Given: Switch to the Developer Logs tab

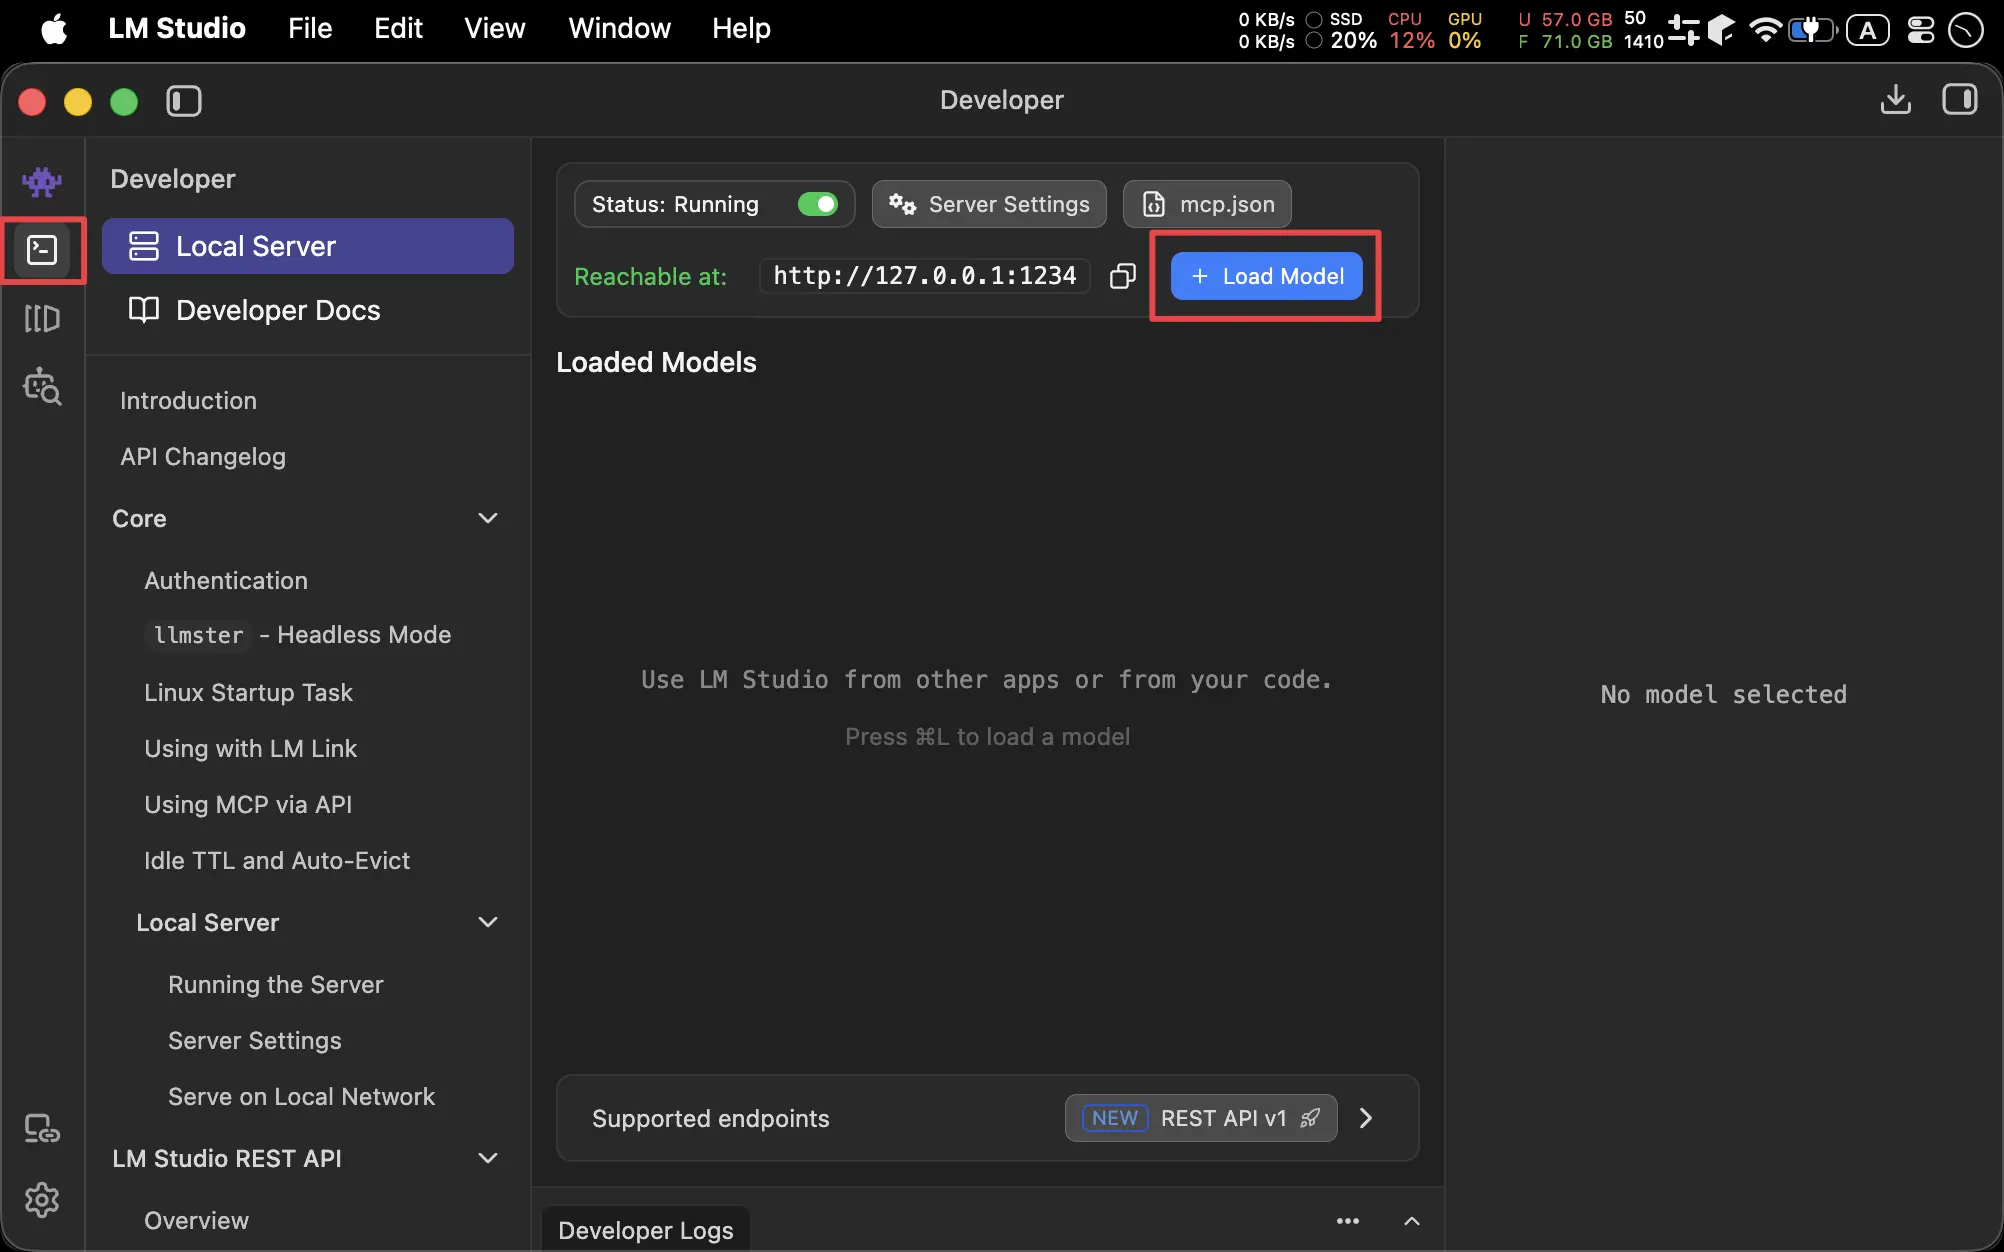Looking at the screenshot, I should pos(646,1229).
